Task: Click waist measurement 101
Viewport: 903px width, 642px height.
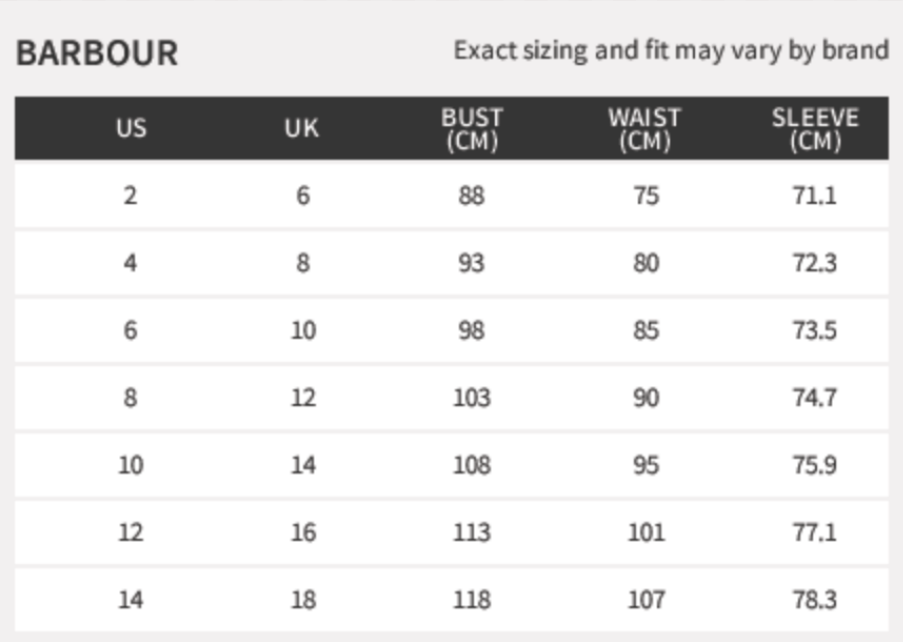Action: tap(646, 532)
